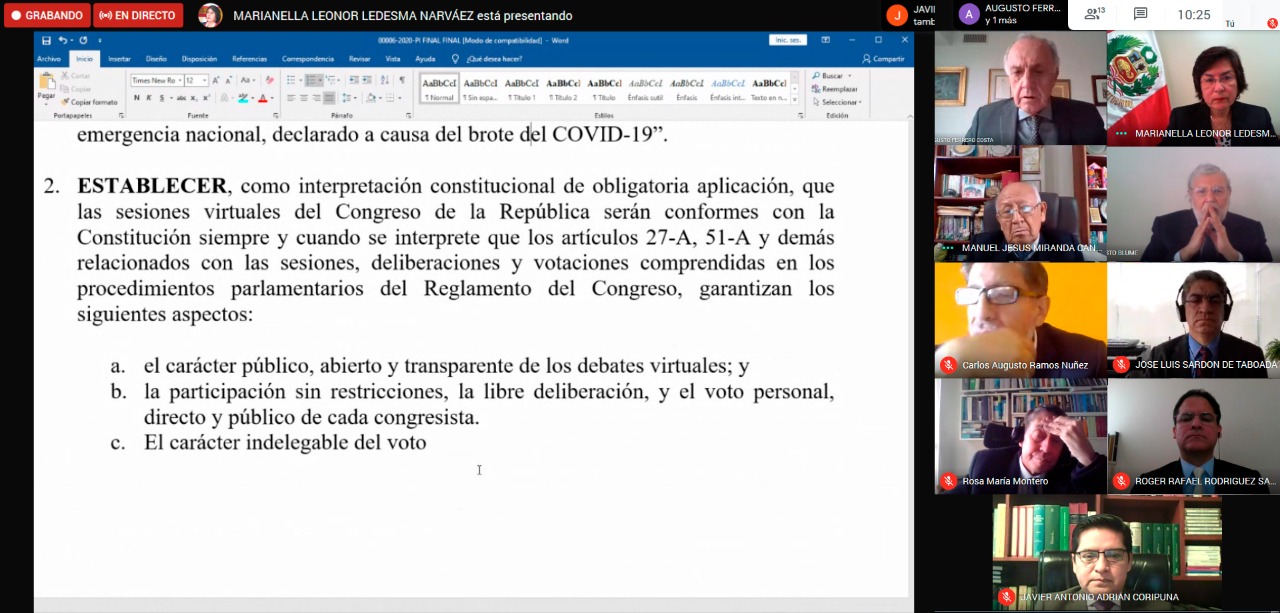Click the Reemplazar button
This screenshot has width=1280, height=613.
coord(835,89)
